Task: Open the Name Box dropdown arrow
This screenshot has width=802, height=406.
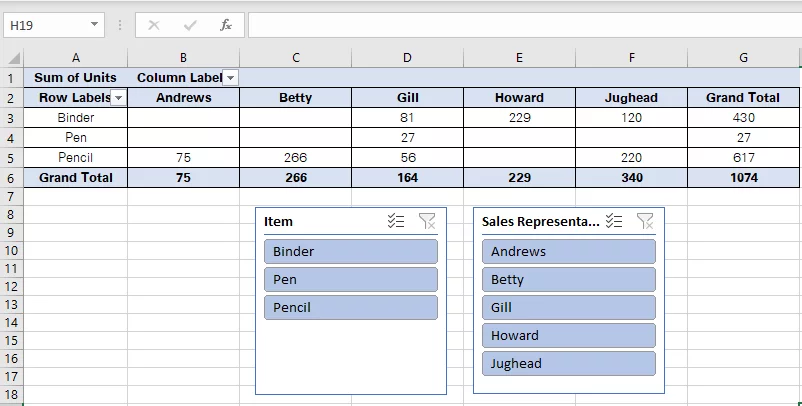Action: [94, 25]
